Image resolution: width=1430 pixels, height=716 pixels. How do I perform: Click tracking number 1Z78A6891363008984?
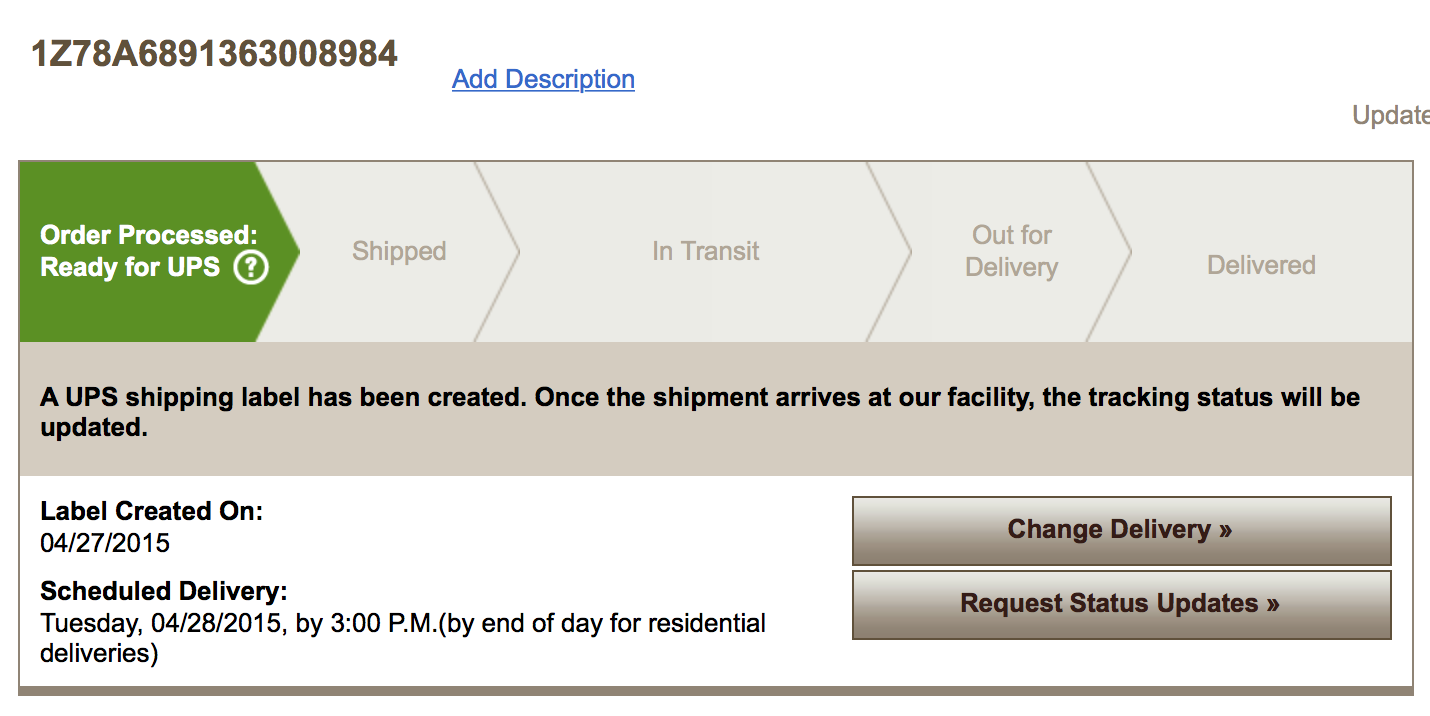coord(214,53)
